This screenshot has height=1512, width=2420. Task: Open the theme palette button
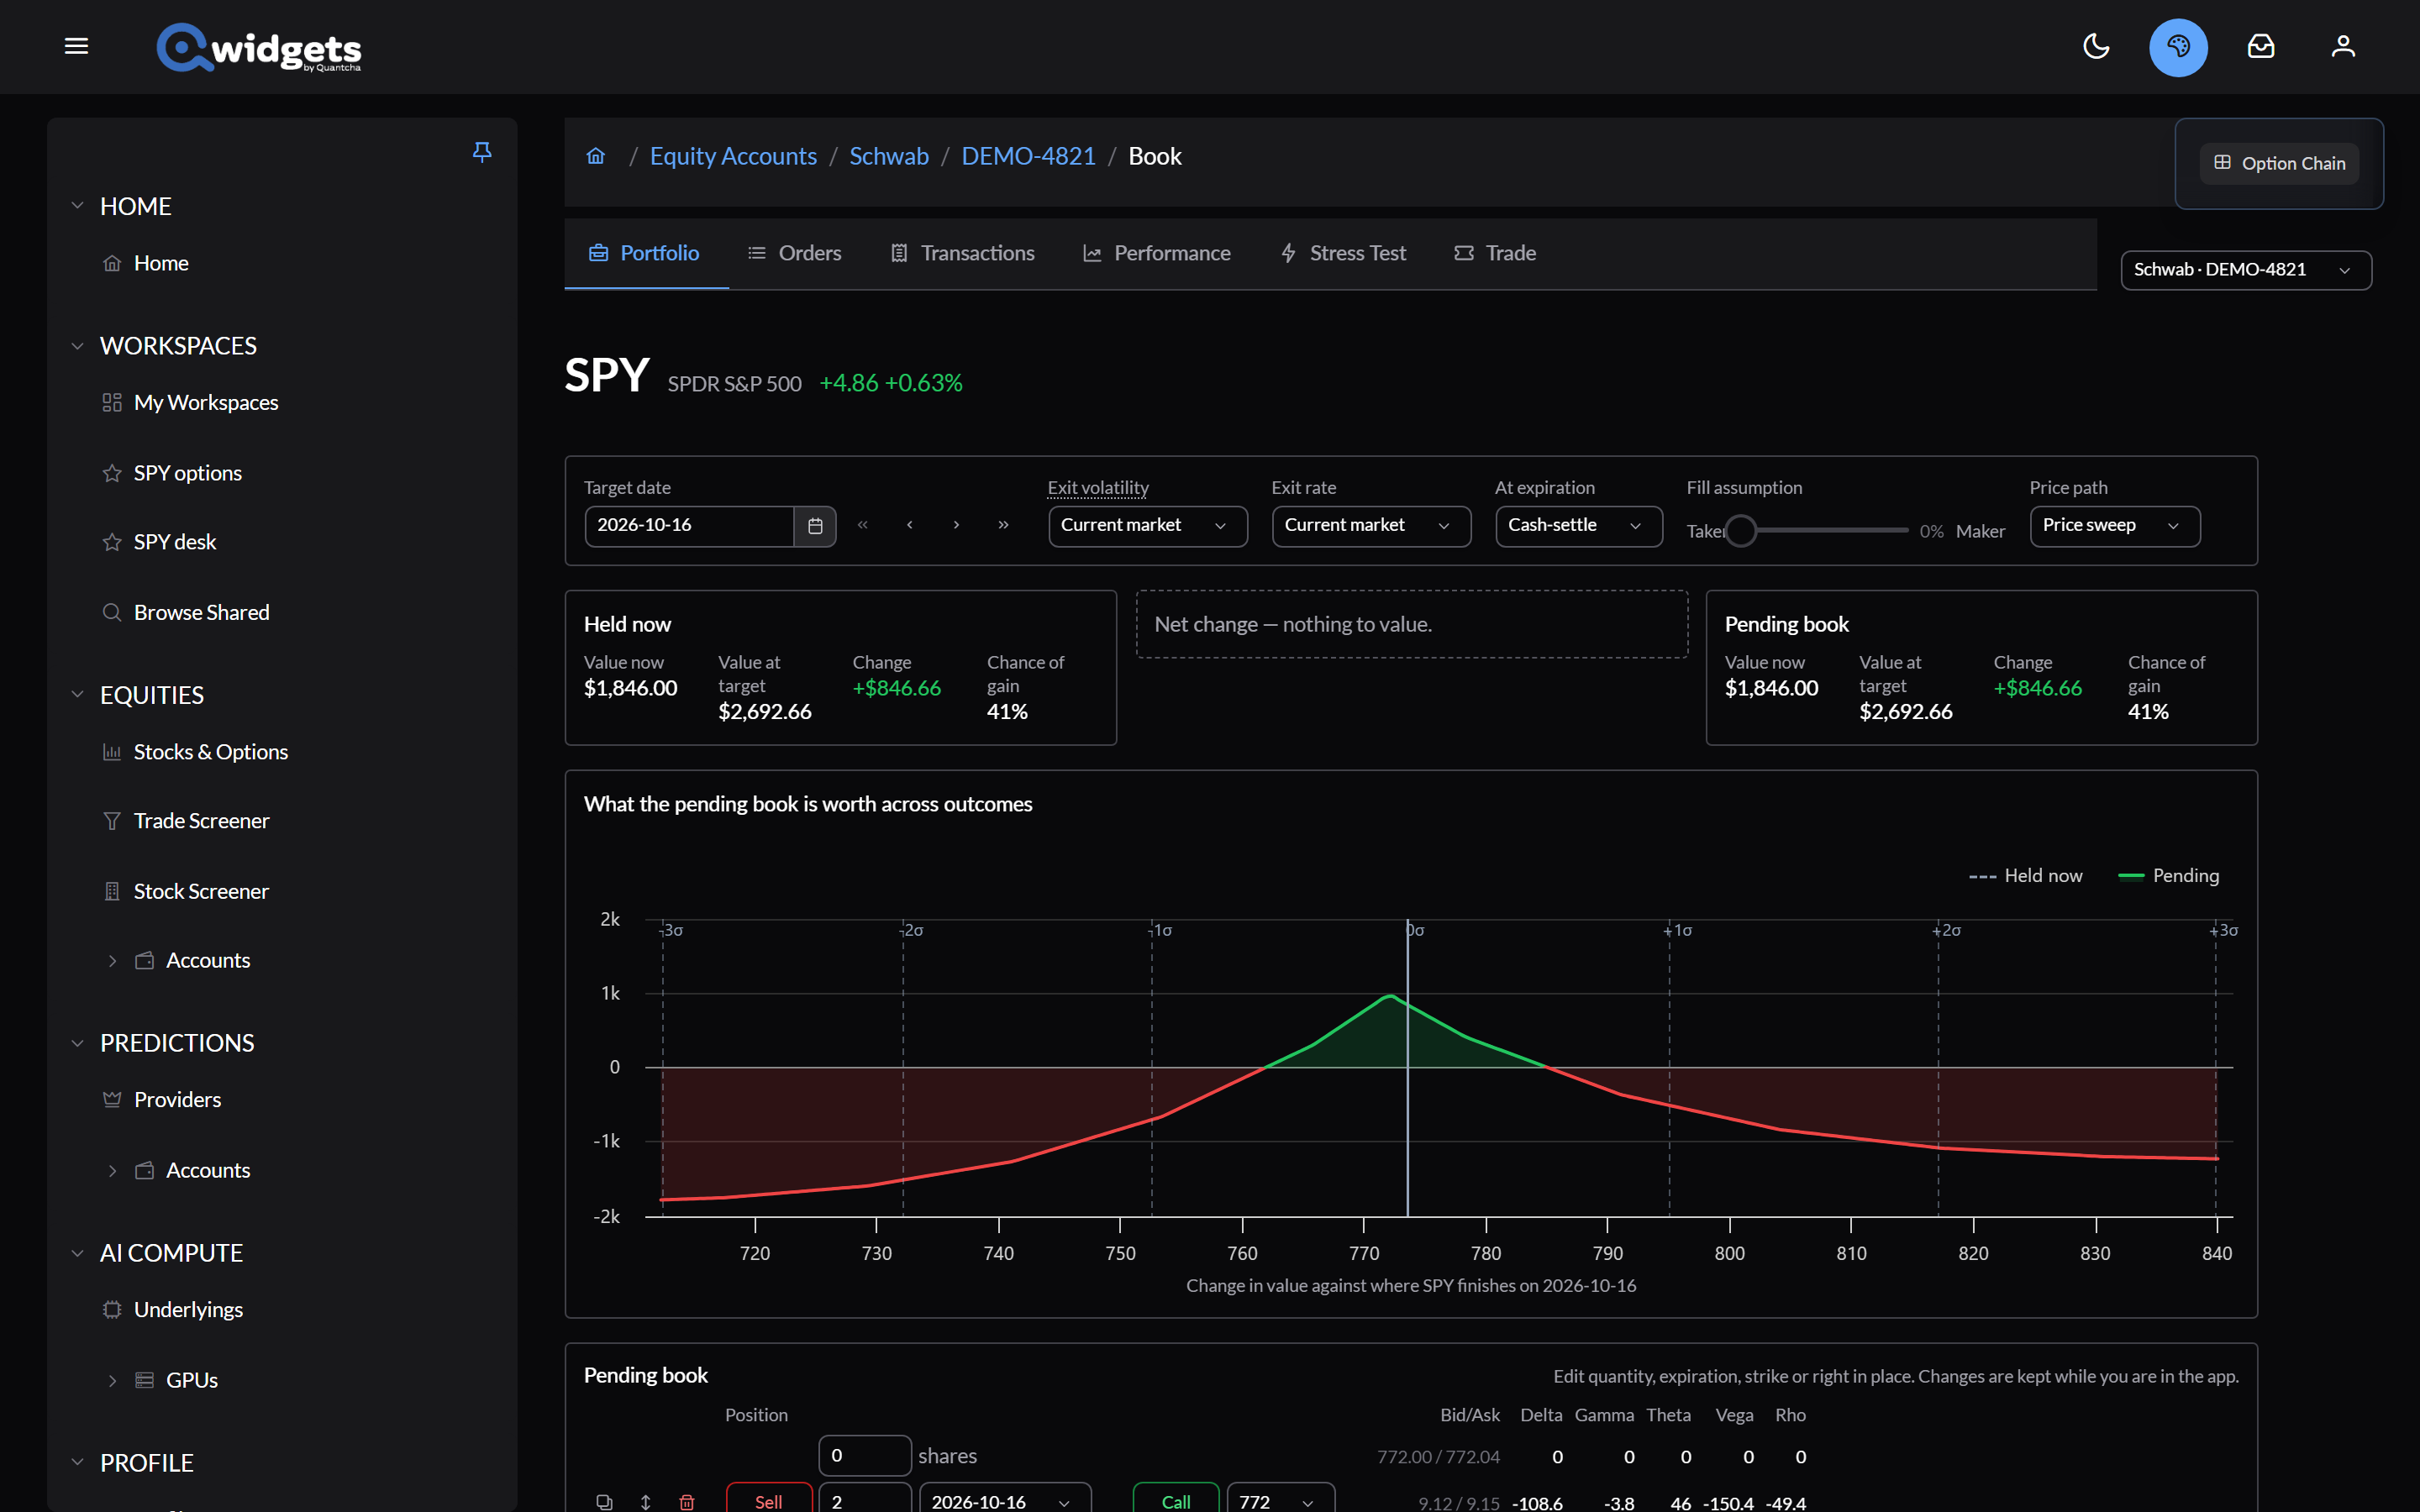pos(2178,47)
